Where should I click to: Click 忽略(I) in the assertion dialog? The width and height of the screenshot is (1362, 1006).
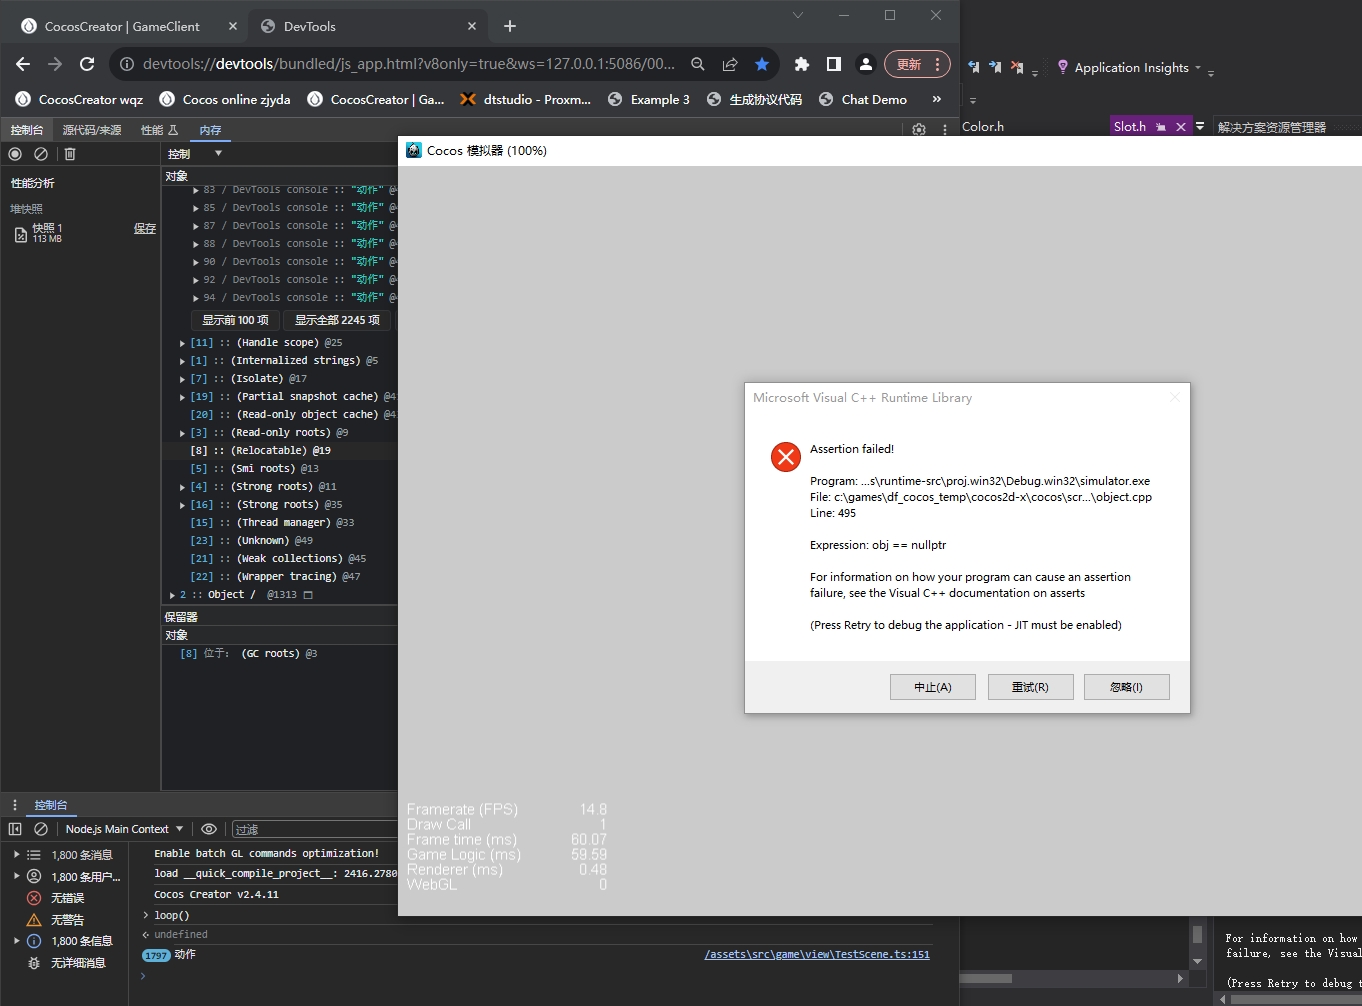coord(1127,687)
